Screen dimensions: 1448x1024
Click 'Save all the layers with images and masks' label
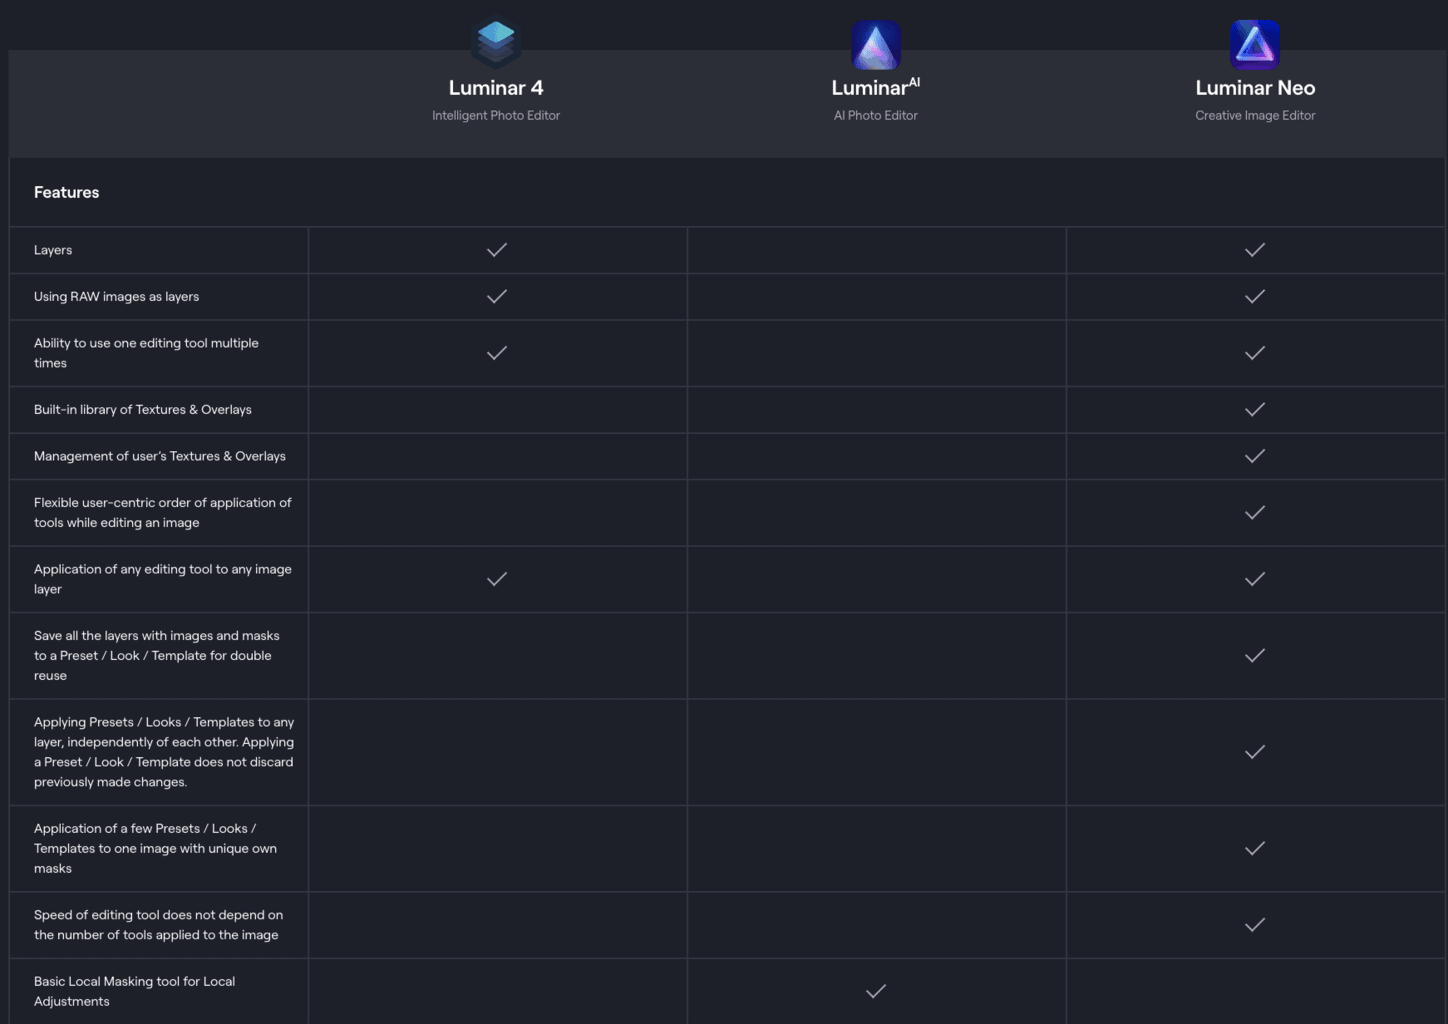pyautogui.click(x=157, y=656)
